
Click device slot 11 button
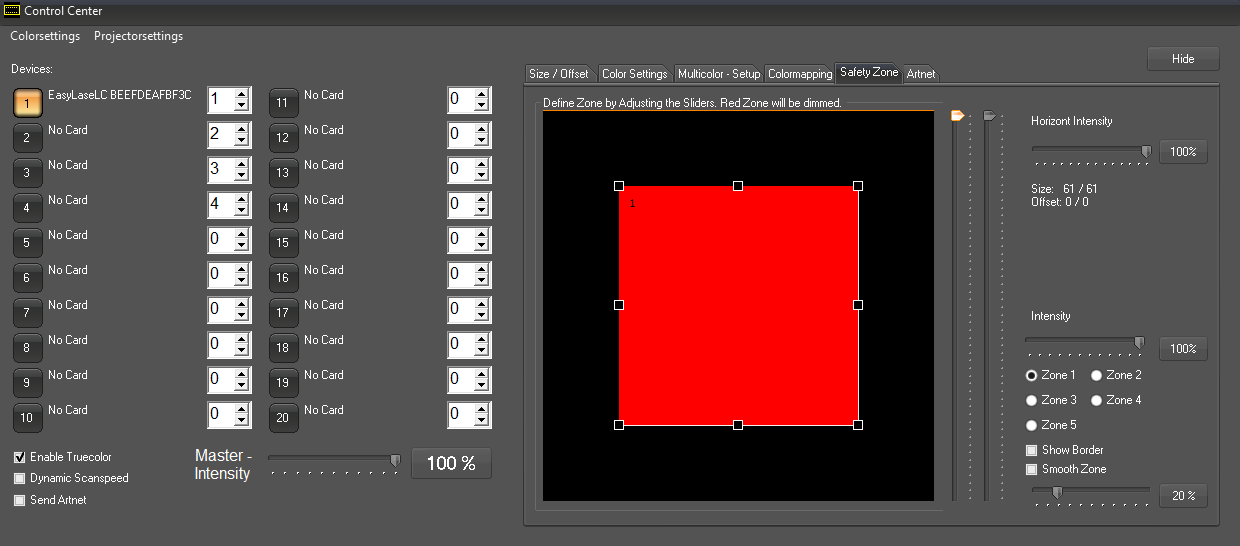[x=283, y=102]
